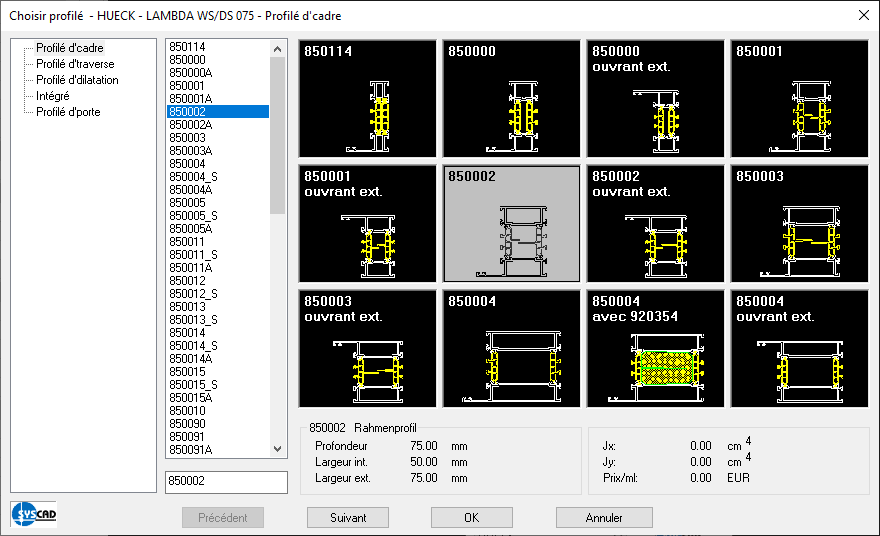Select the plain 850000 profile thumbnail
The image size is (880, 536).
coord(511,99)
